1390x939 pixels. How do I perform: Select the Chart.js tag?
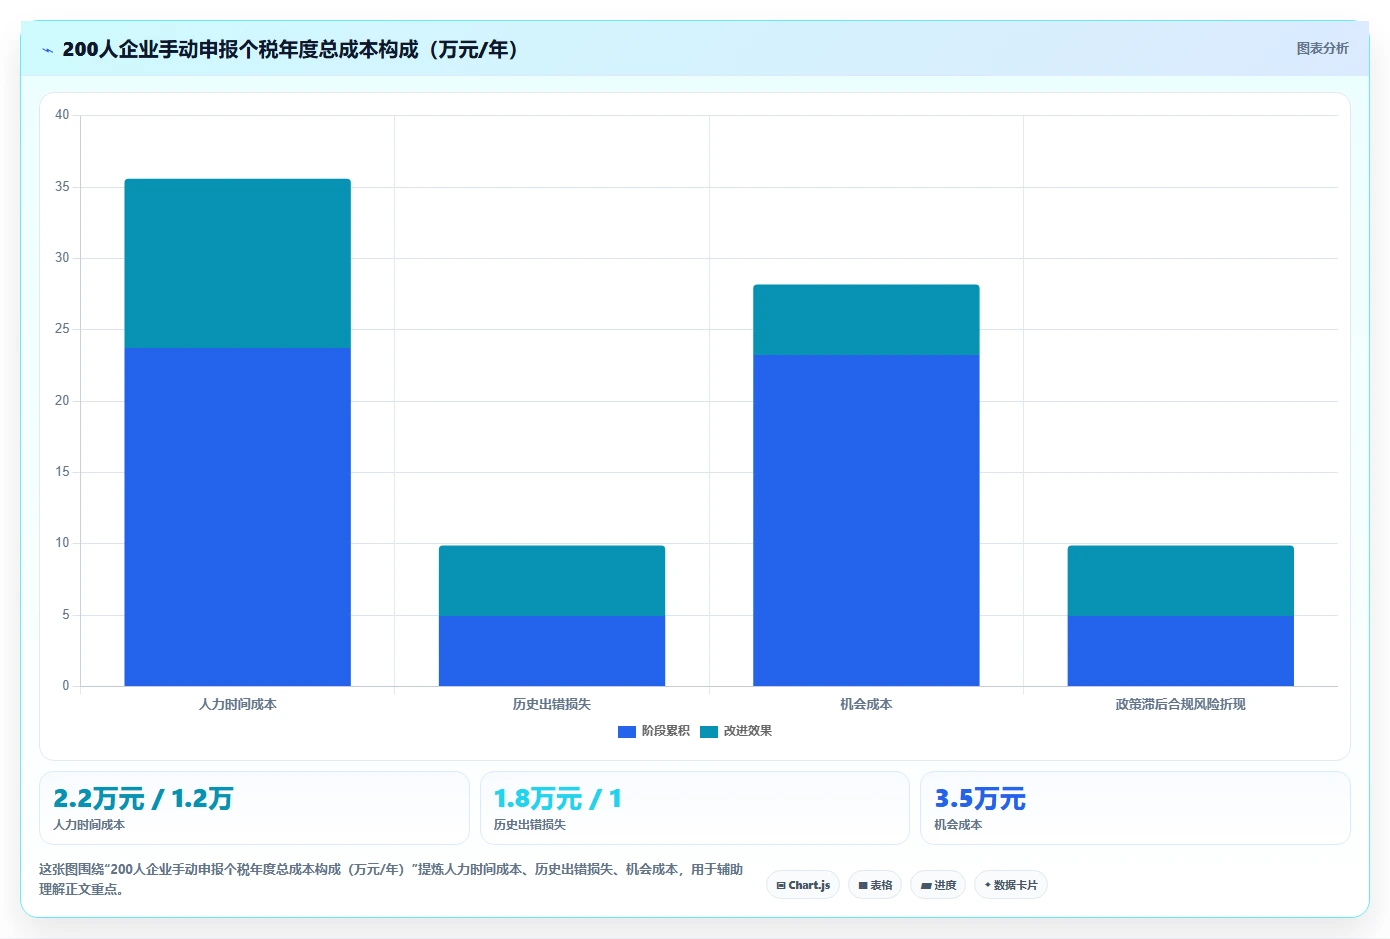click(803, 885)
